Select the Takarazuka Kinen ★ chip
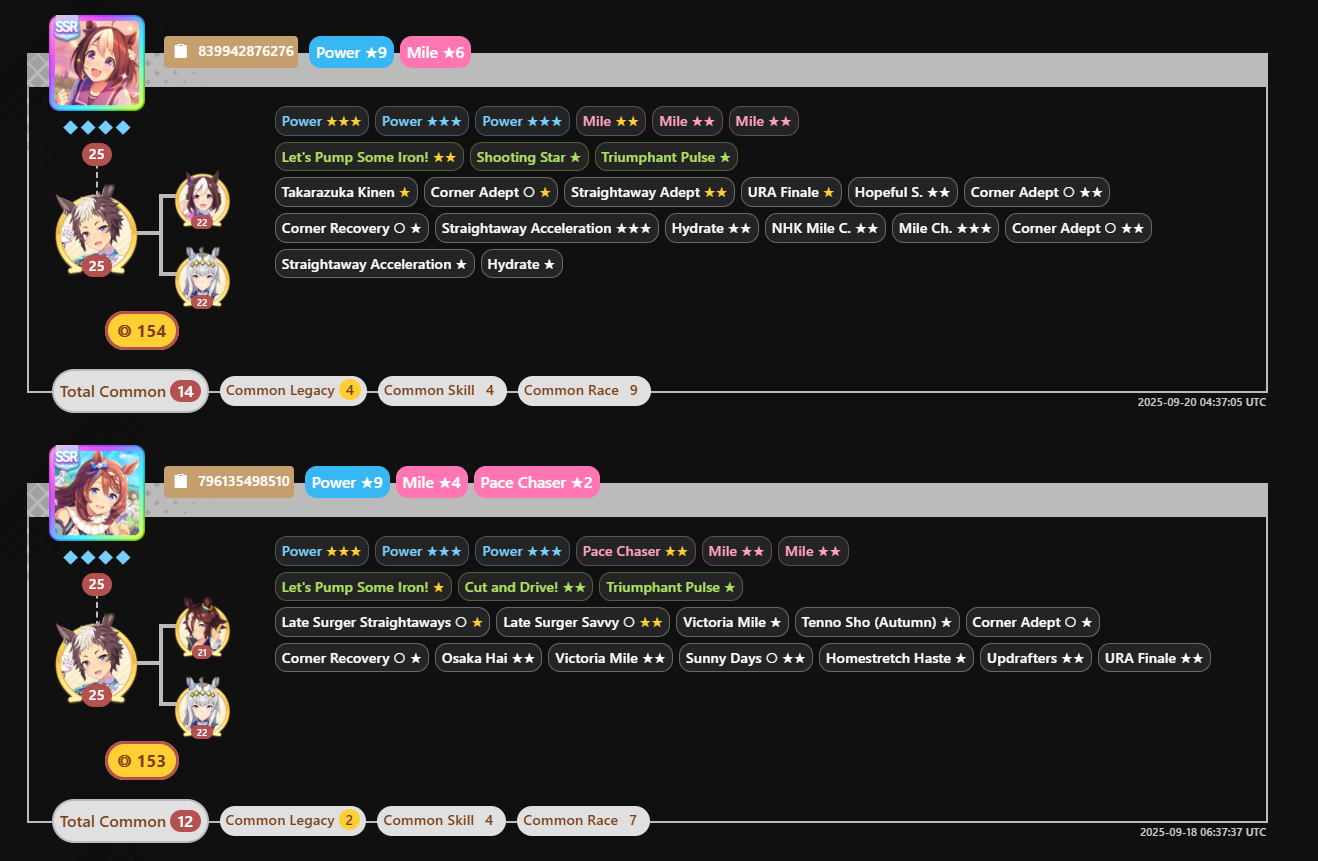 [346, 192]
